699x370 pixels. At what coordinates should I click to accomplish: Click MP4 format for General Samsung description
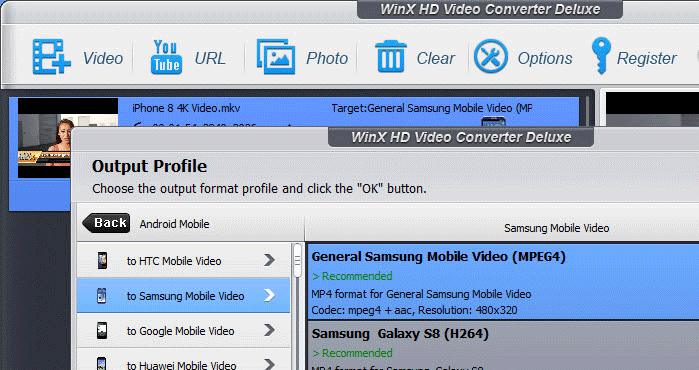coord(421,294)
